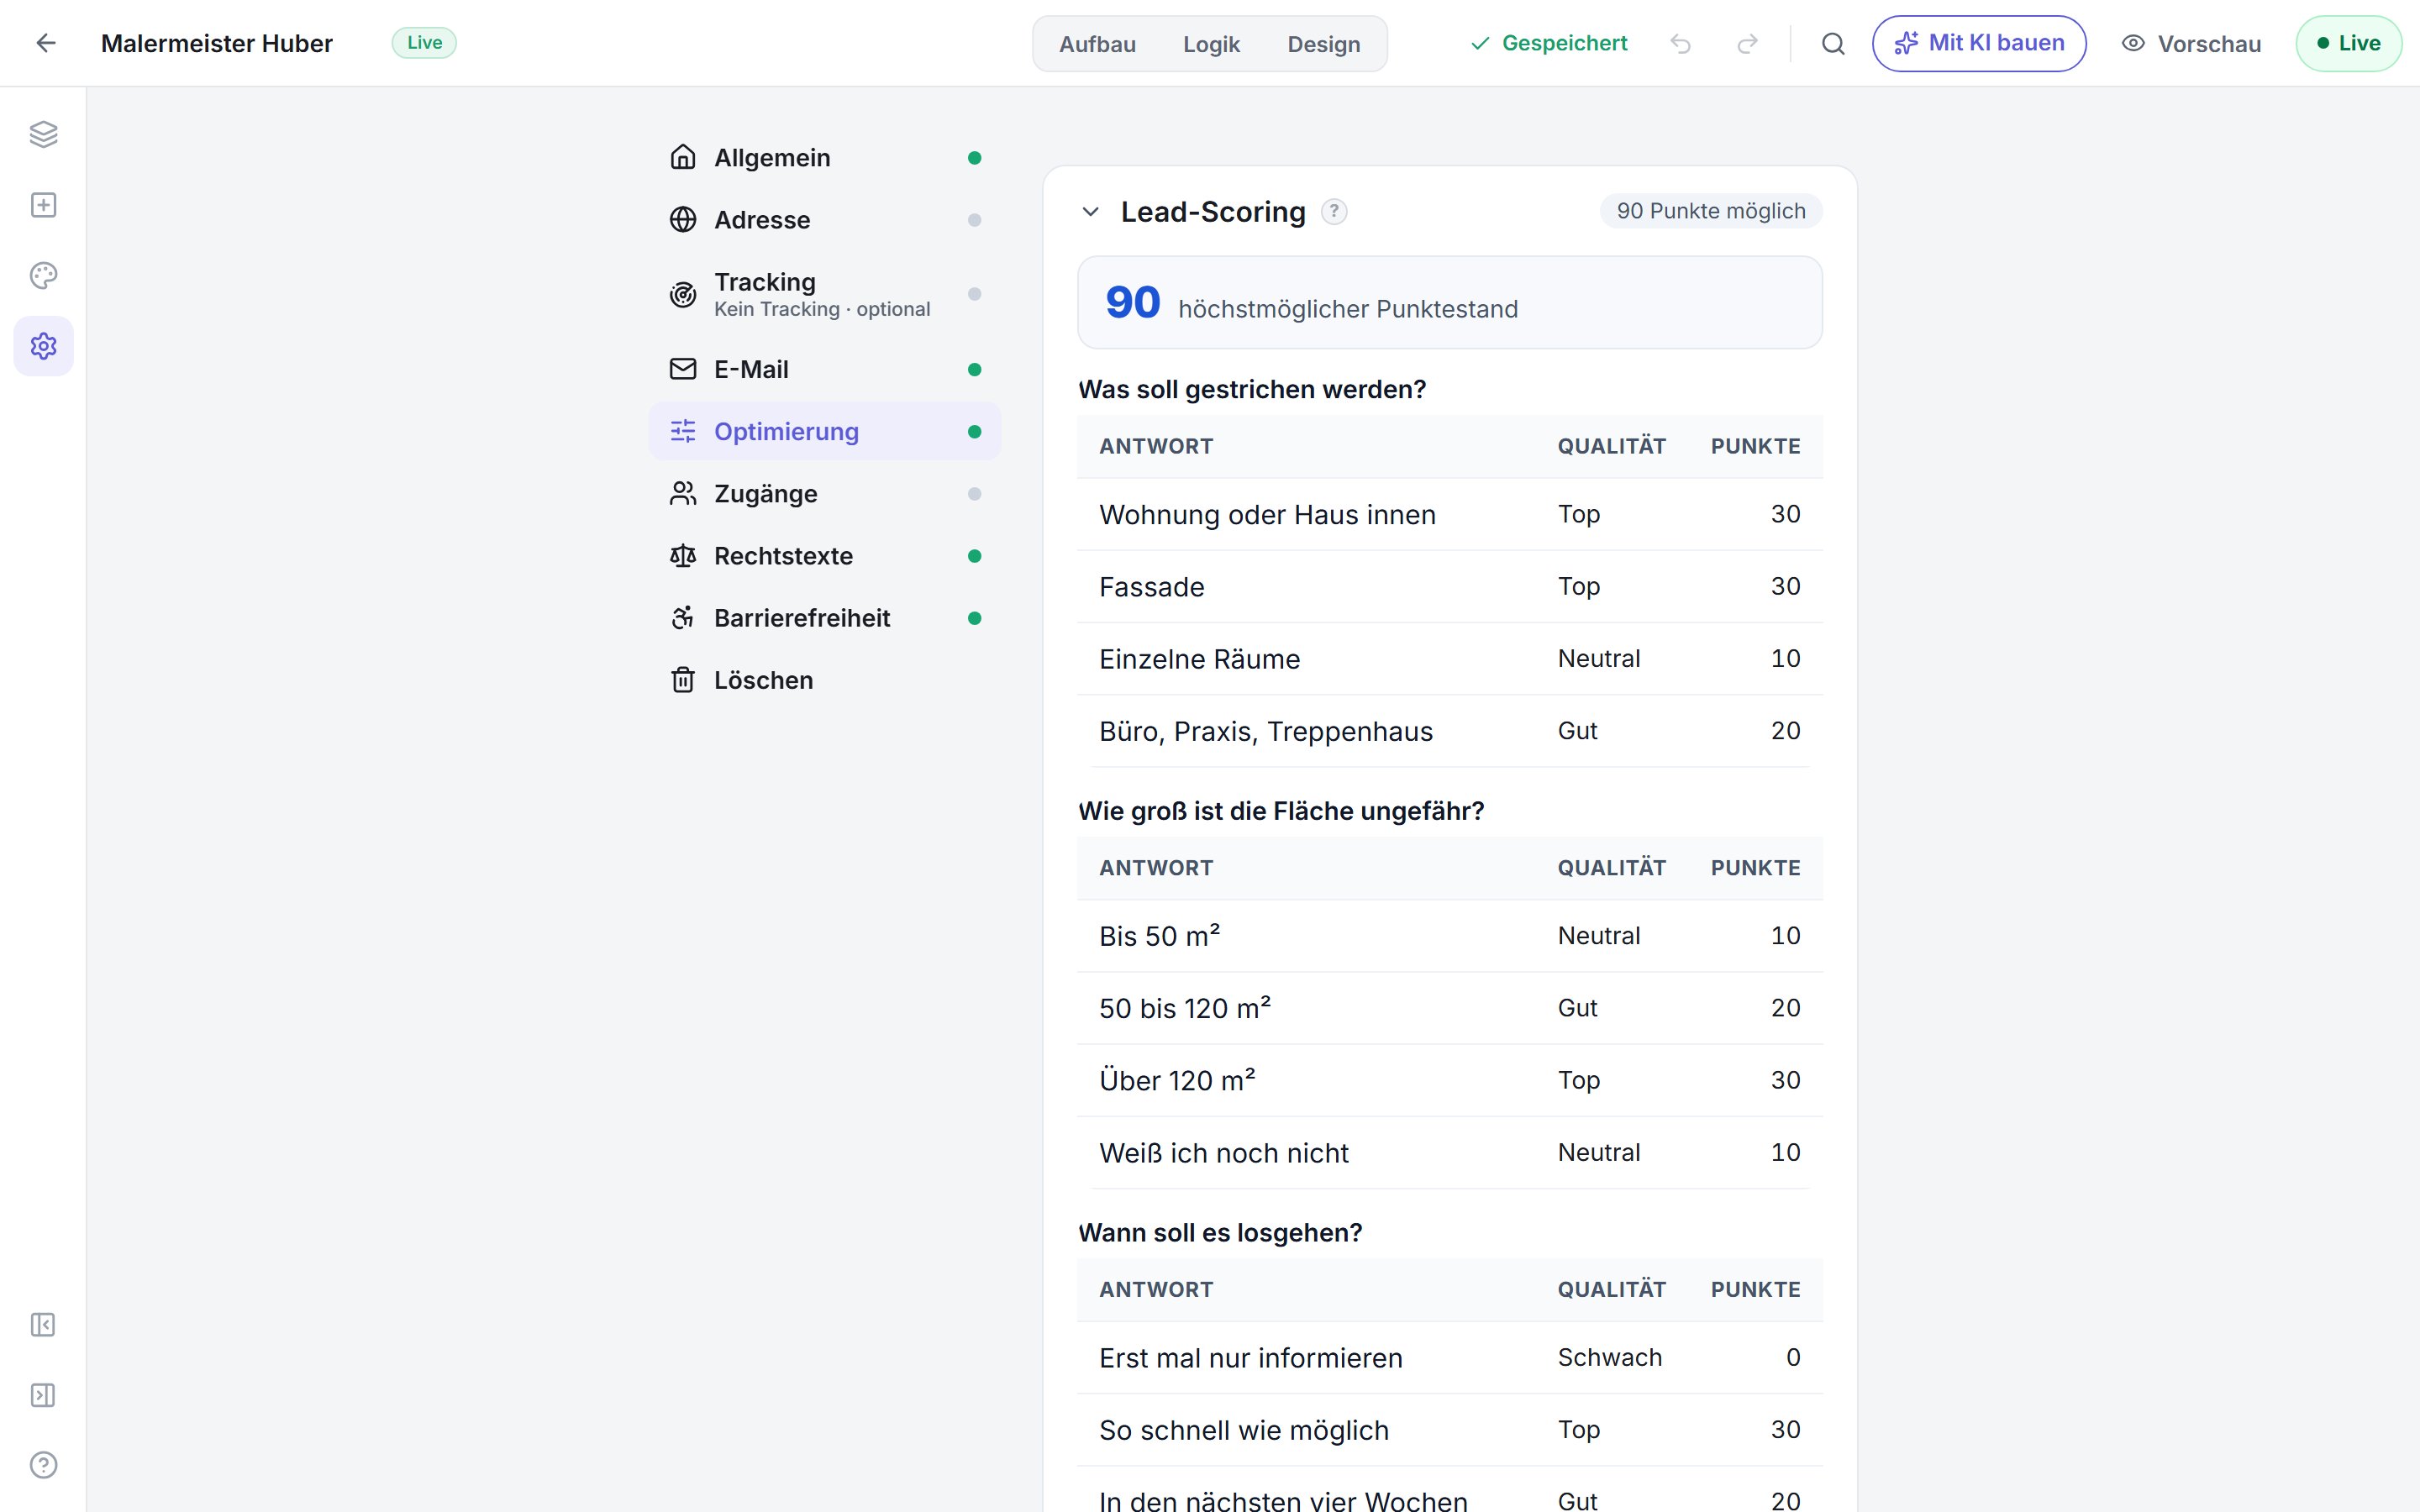2420x1512 pixels.
Task: Select the Wohnung oder Haus innen row
Action: [x=1450, y=514]
